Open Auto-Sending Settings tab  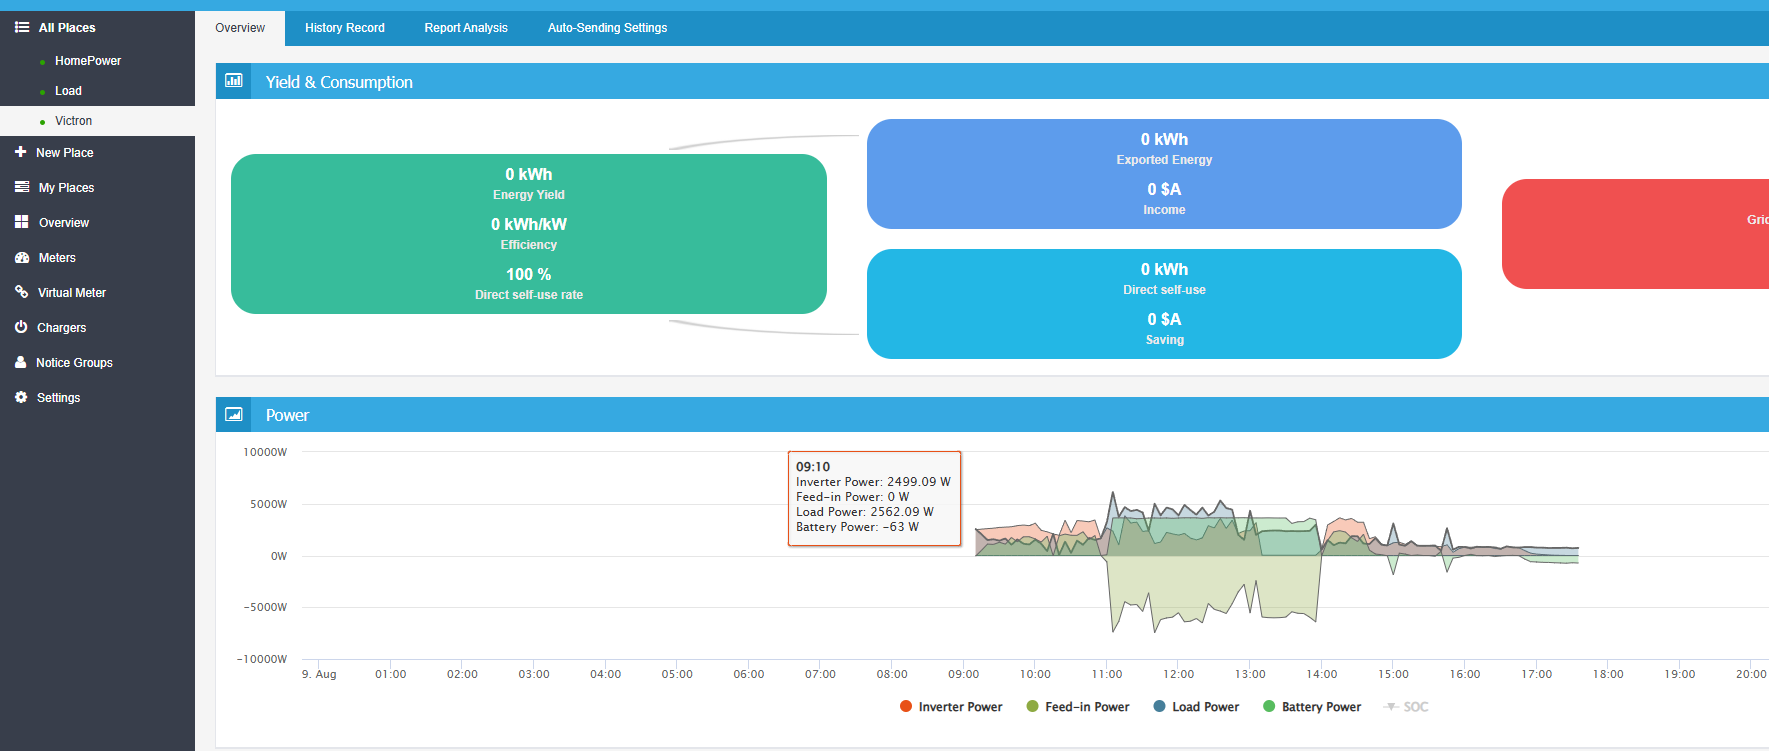tap(607, 28)
